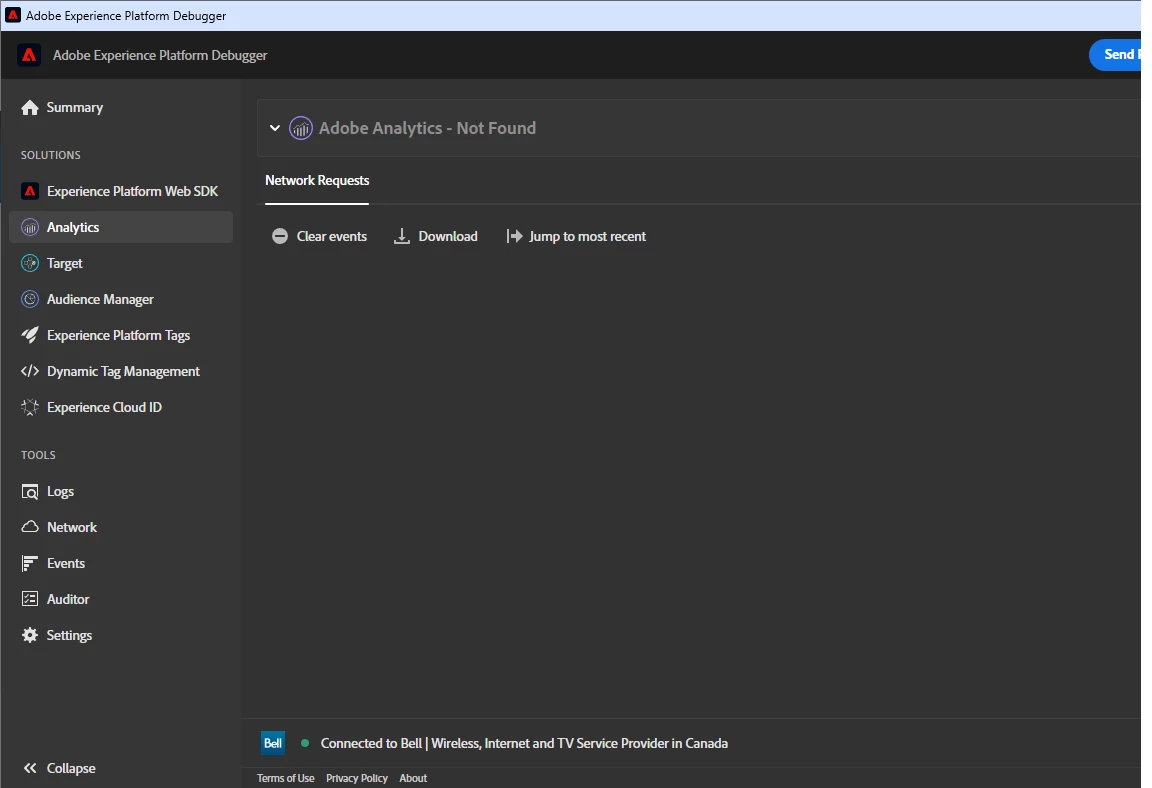The image size is (1152, 788).
Task: Click Jump to most recent label
Action: click(x=588, y=236)
